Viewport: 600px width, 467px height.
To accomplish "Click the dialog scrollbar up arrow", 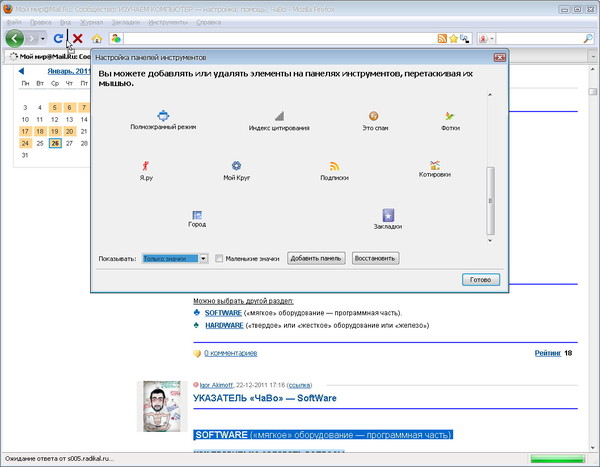I will coord(490,94).
